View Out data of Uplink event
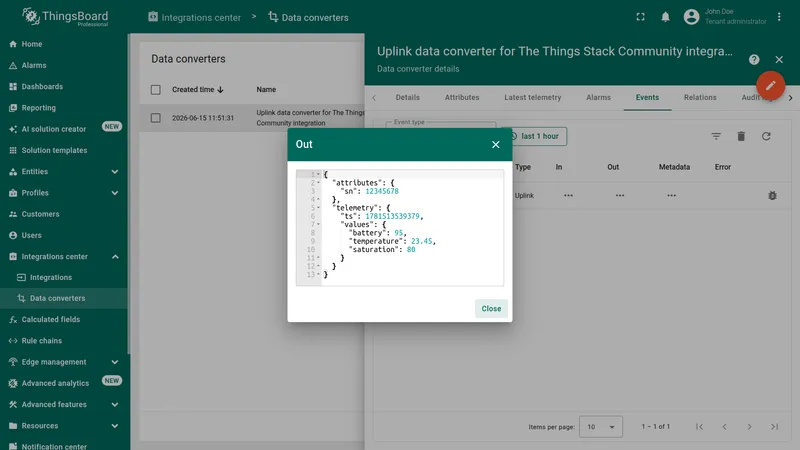 pyautogui.click(x=620, y=195)
